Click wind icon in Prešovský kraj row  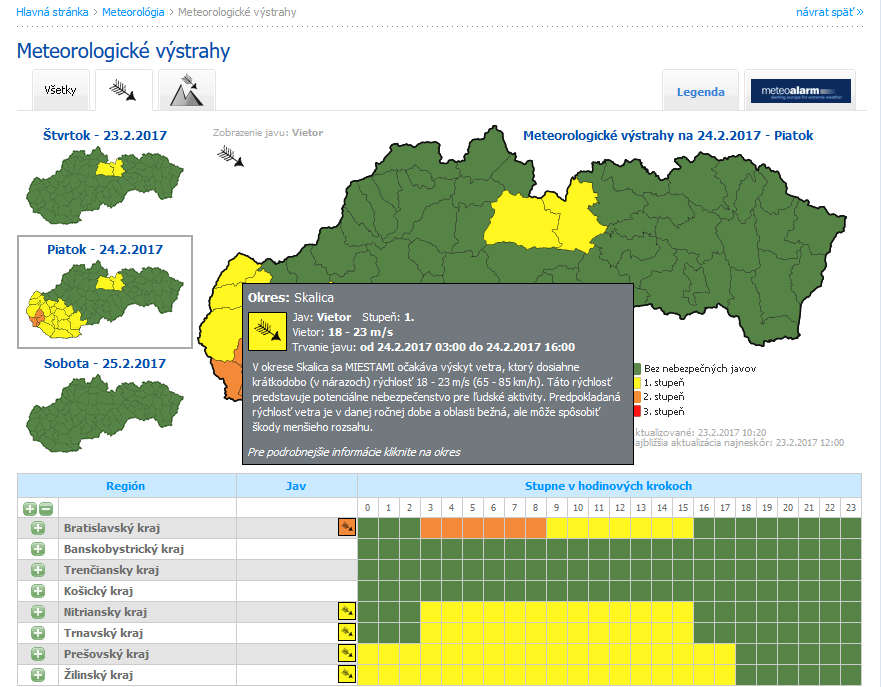[x=347, y=654]
